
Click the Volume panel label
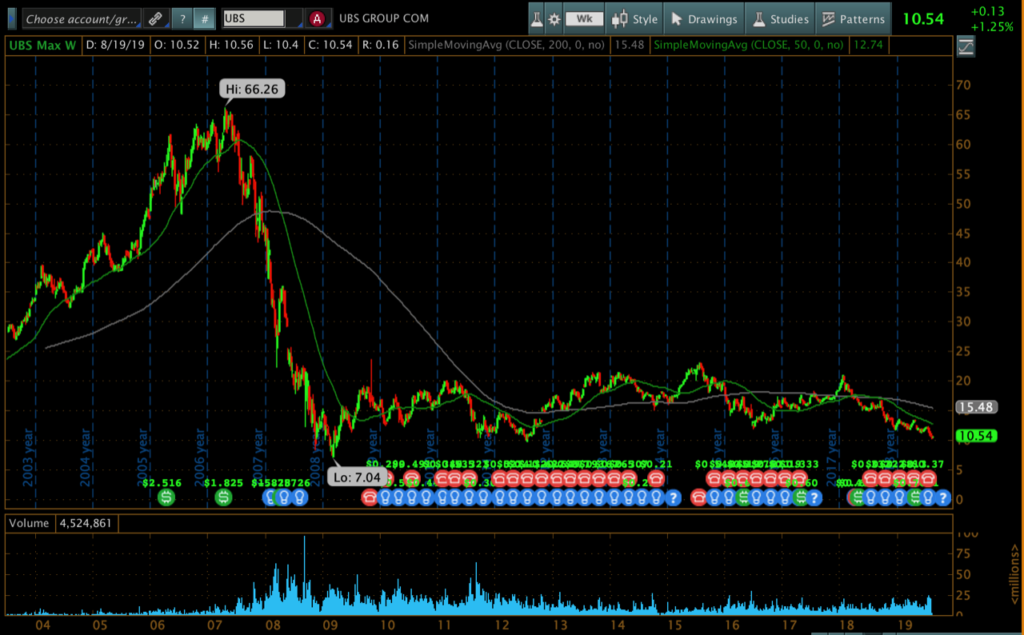click(x=29, y=523)
